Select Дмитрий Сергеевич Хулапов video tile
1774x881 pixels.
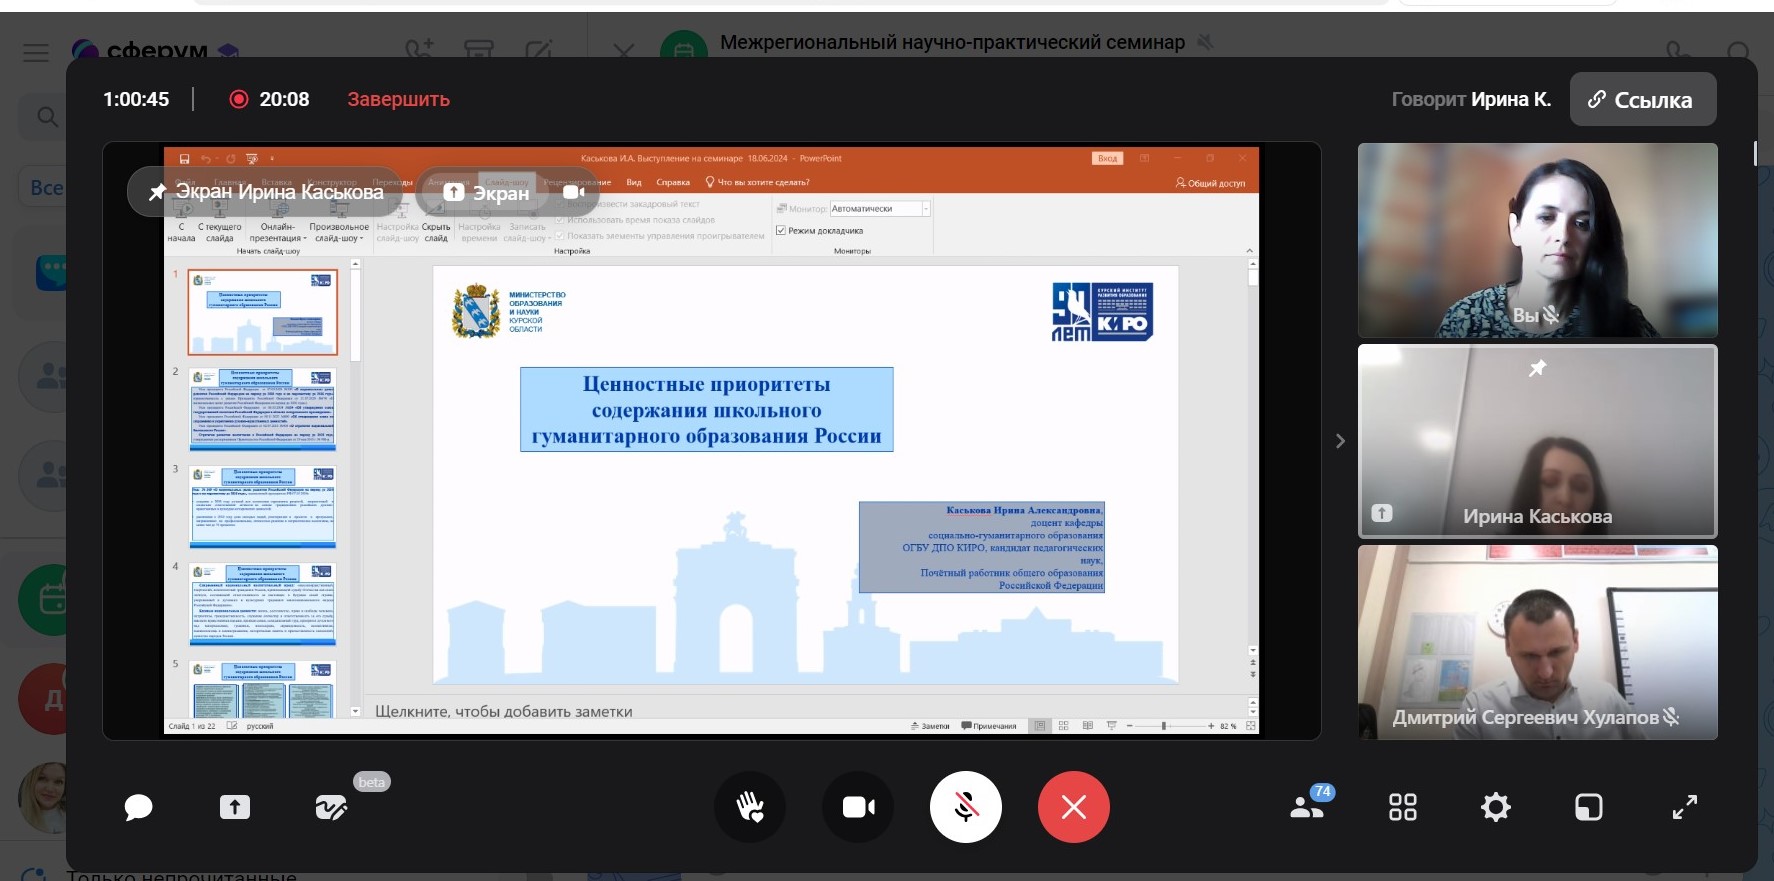[1538, 642]
